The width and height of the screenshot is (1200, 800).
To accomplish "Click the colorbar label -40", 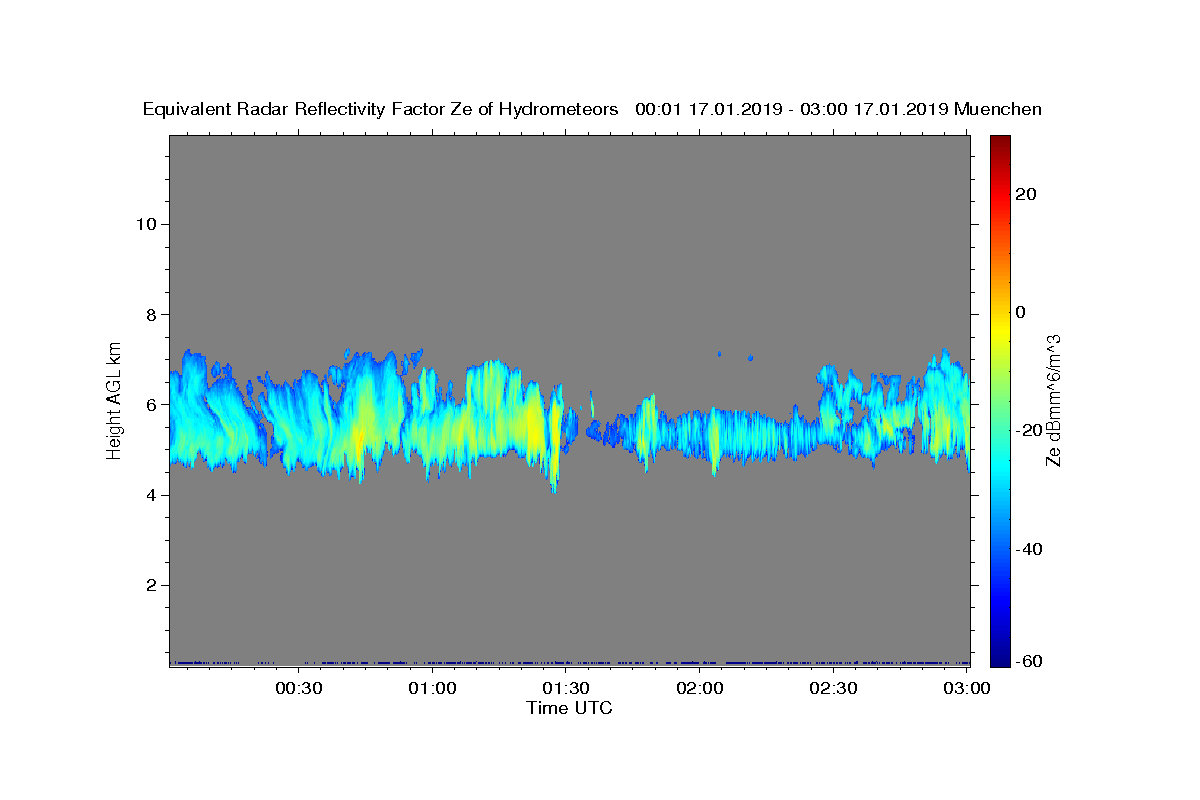I will pos(1027,549).
